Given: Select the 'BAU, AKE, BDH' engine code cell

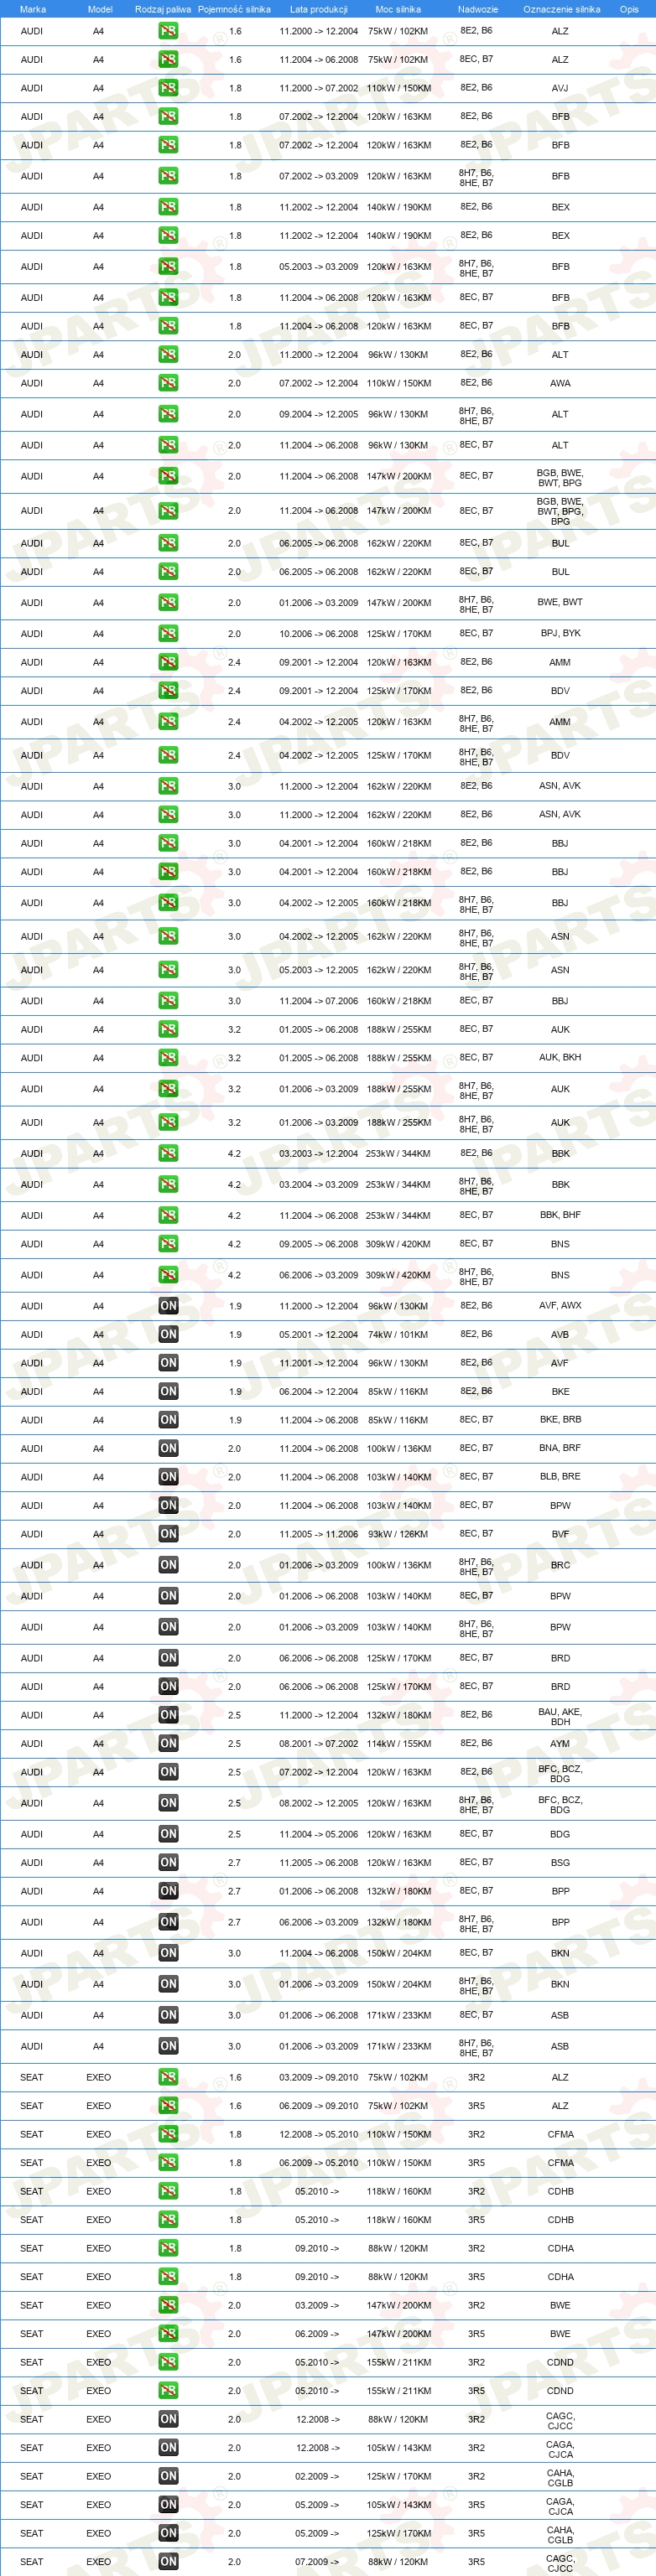Looking at the screenshot, I should point(560,1716).
